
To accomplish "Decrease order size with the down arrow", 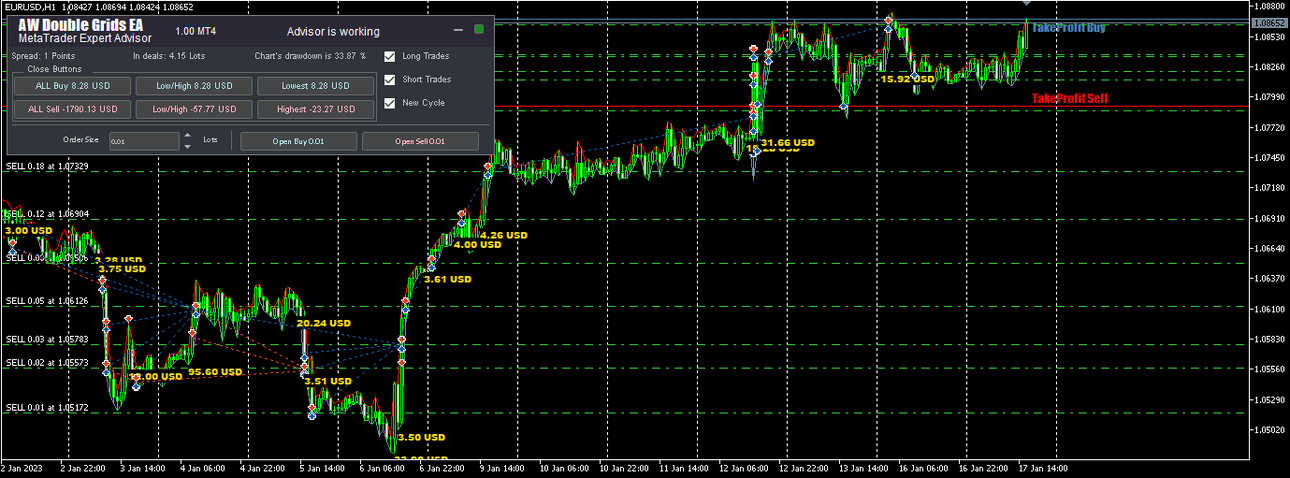I will pos(187,146).
